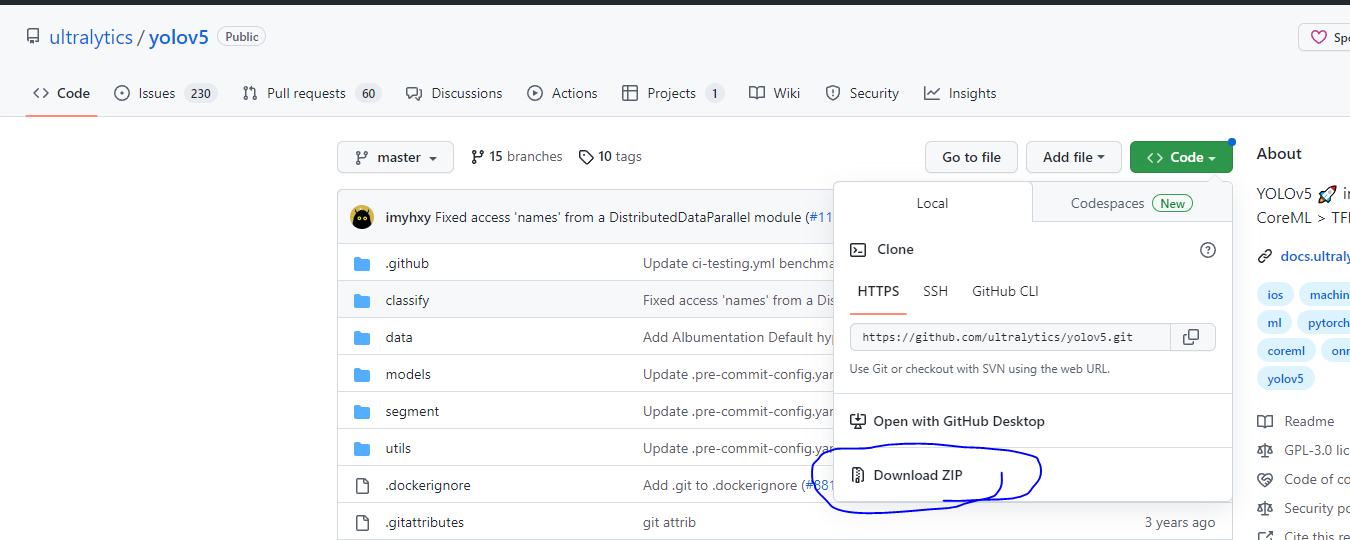Open the data folder
1350x540 pixels.
pos(399,337)
